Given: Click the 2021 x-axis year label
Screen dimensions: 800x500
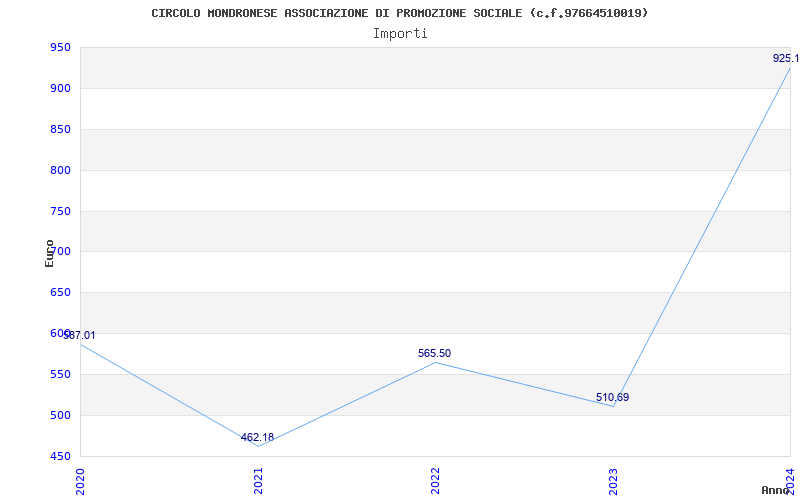Looking at the screenshot, I should (x=258, y=481).
